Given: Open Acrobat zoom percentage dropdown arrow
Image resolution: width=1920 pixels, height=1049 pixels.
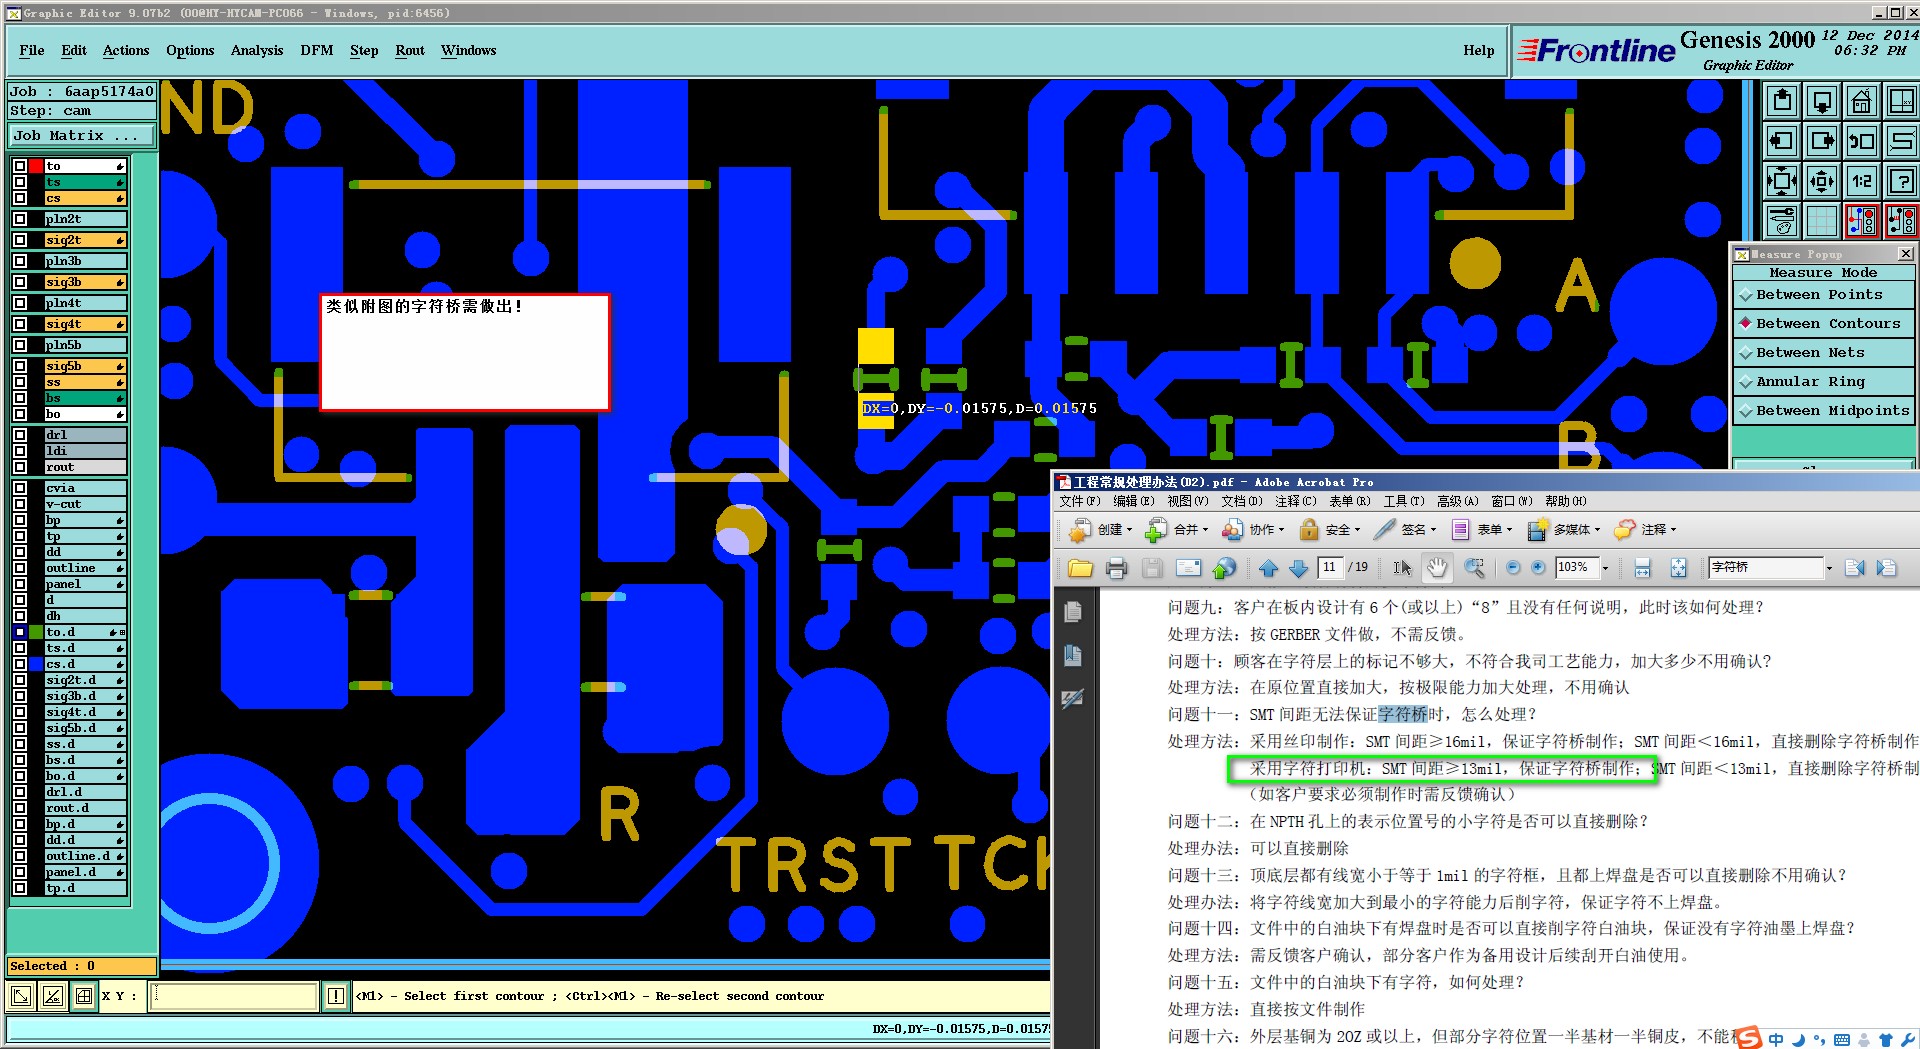Looking at the screenshot, I should point(1606,568).
